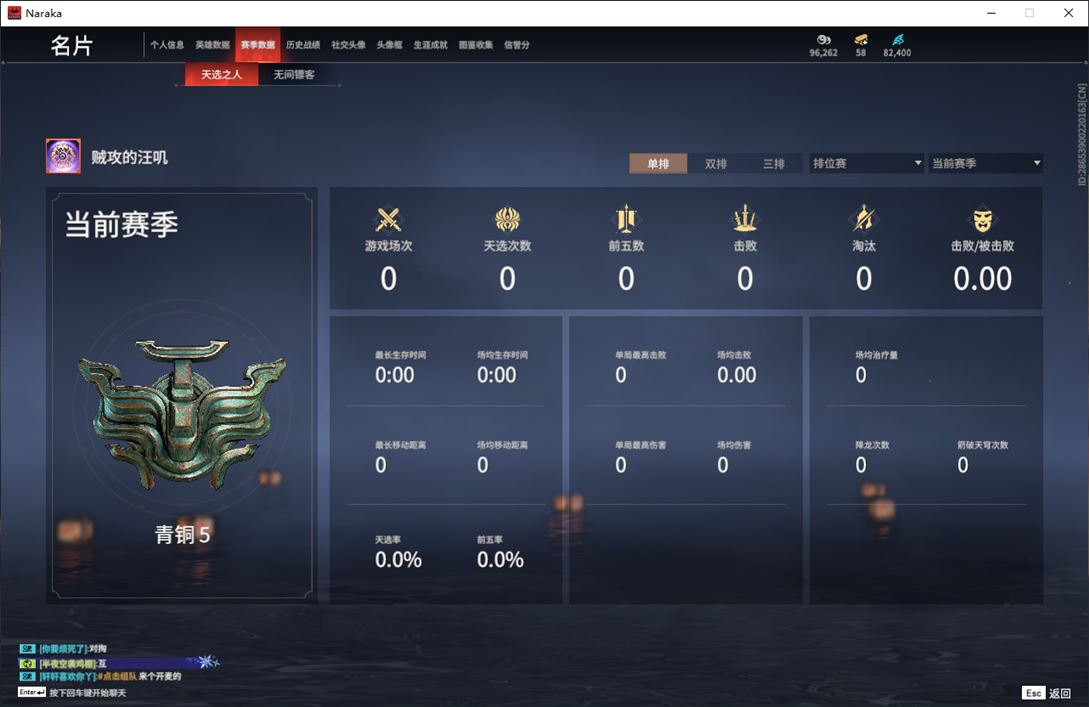Click the 前五数 banner icon
This screenshot has height=707, width=1089.
(x=626, y=219)
